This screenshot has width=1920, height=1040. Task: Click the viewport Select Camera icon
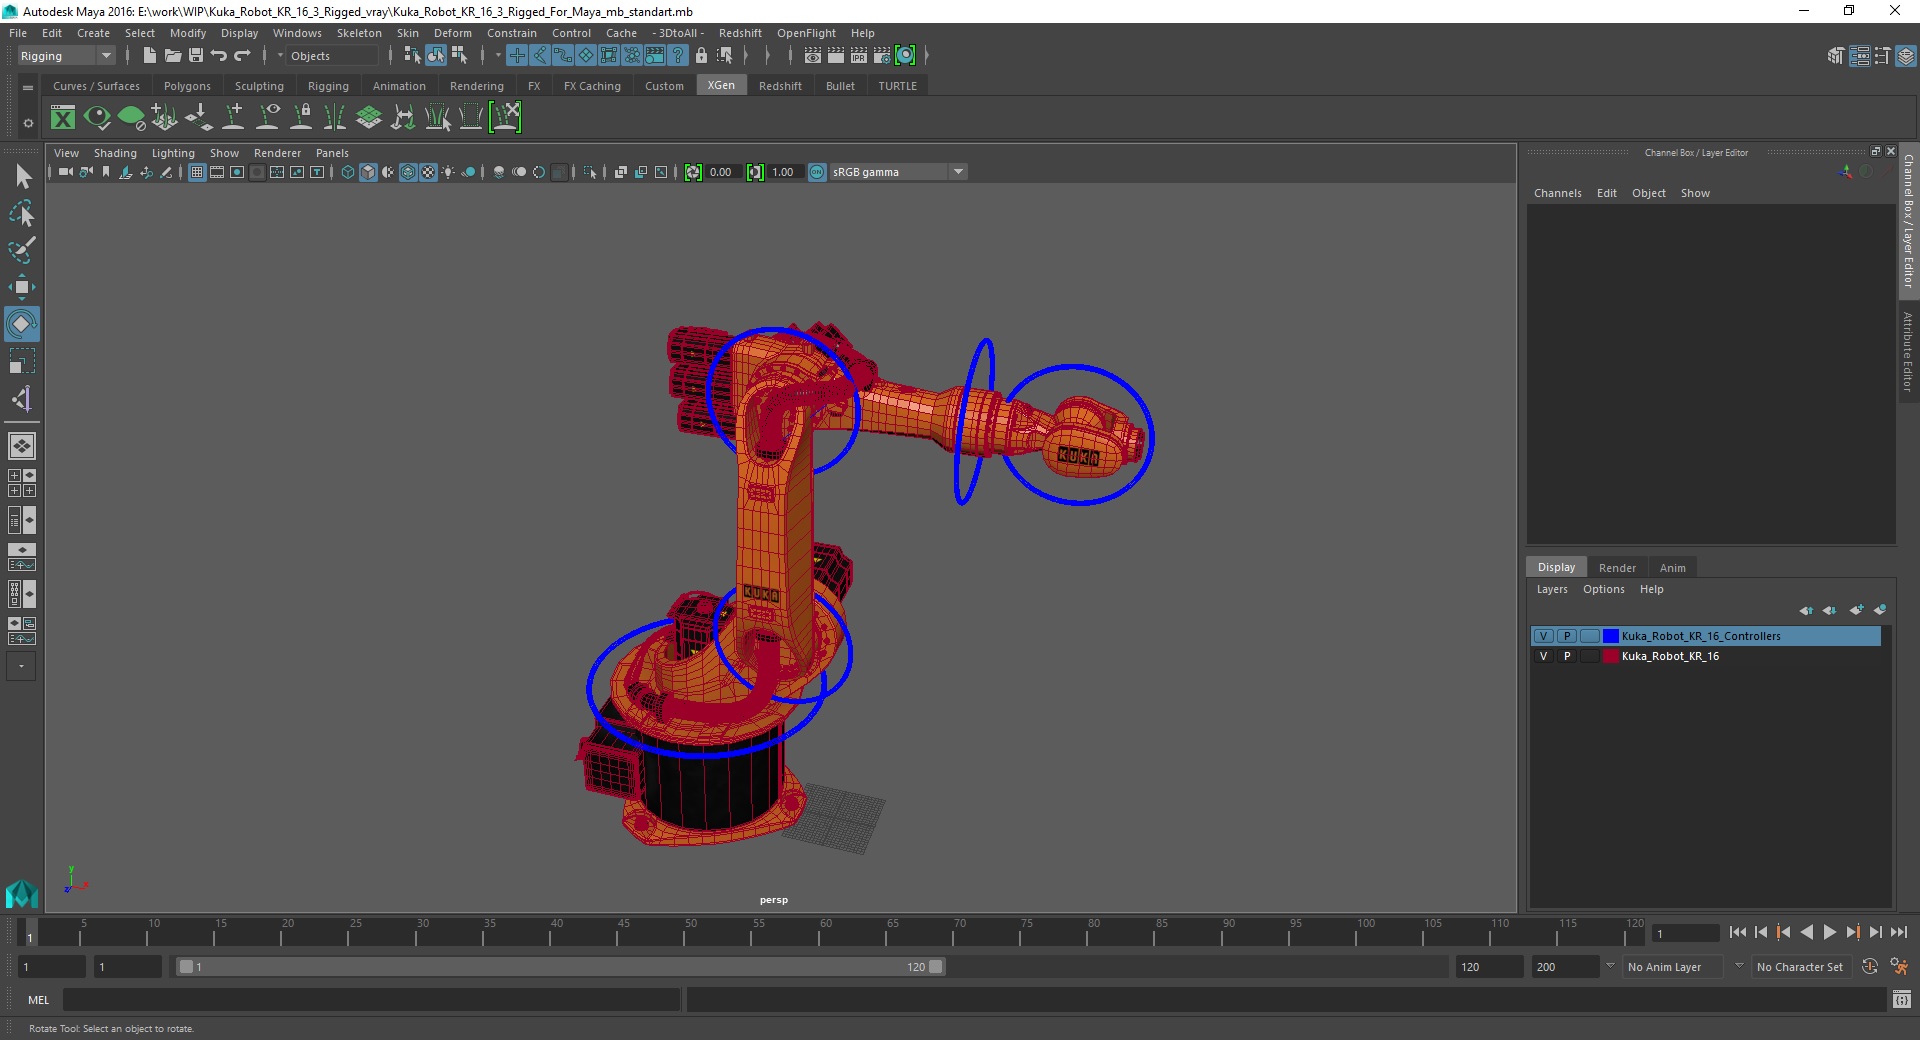coord(66,172)
